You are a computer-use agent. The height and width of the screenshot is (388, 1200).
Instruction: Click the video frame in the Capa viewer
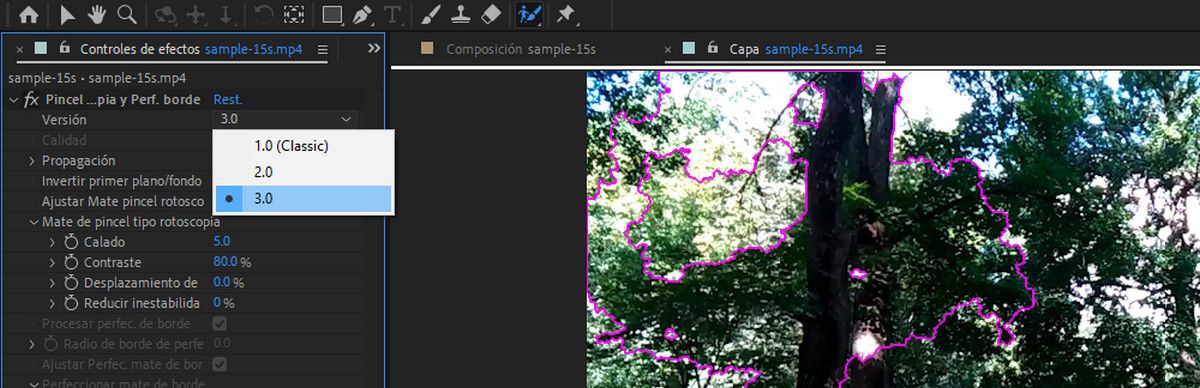892,229
